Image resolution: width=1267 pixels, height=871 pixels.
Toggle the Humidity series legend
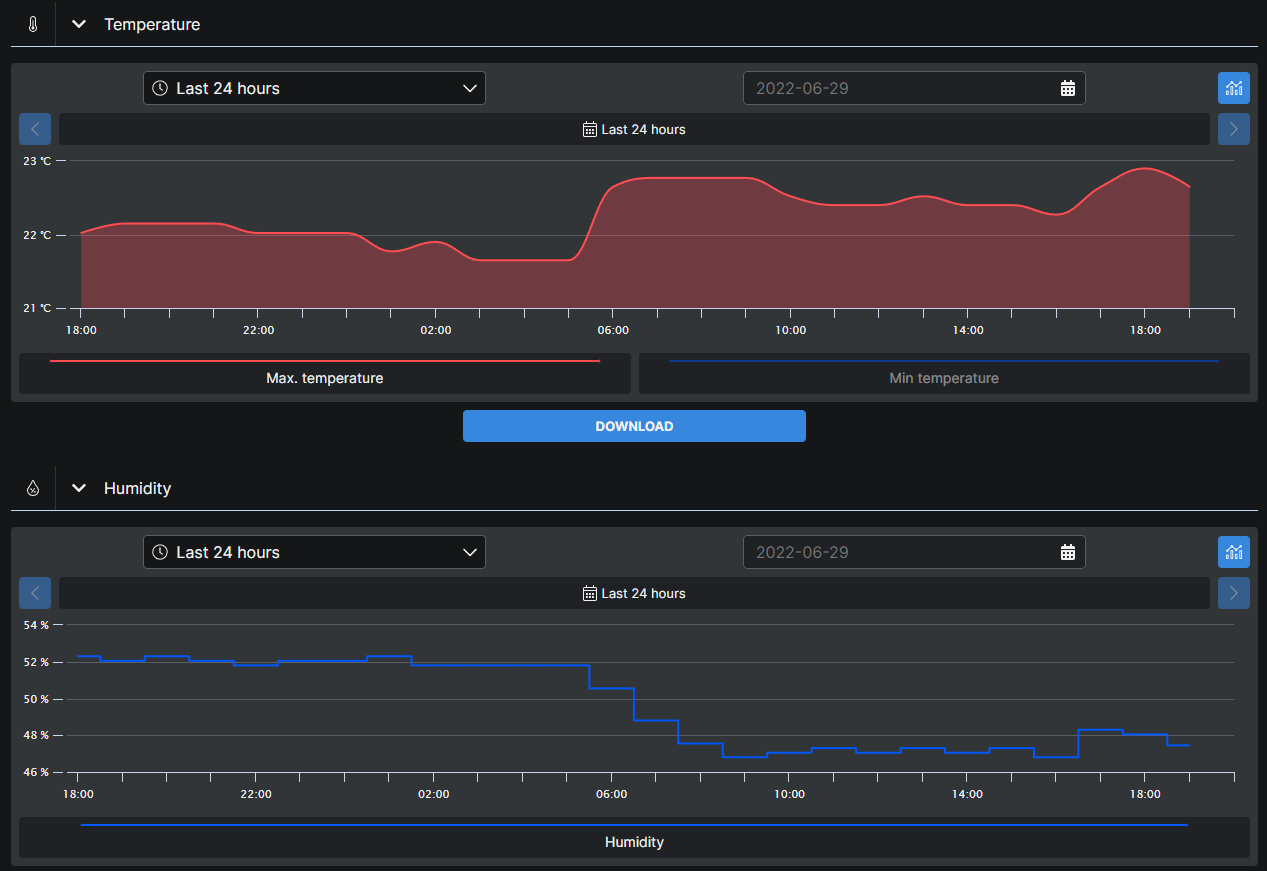(x=634, y=838)
